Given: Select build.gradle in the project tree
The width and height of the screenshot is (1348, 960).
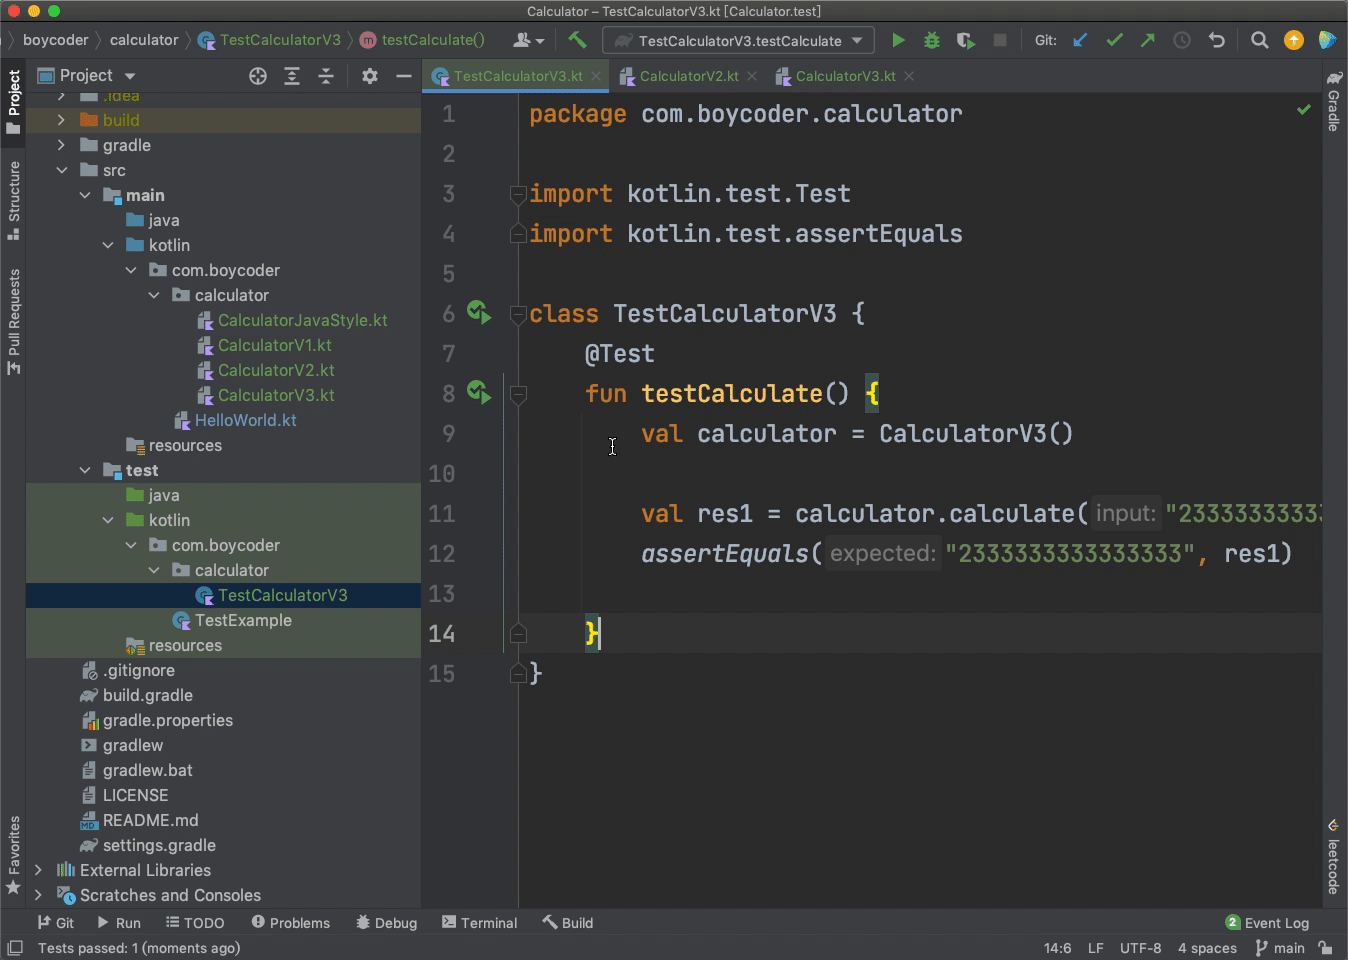Looking at the screenshot, I should point(147,695).
